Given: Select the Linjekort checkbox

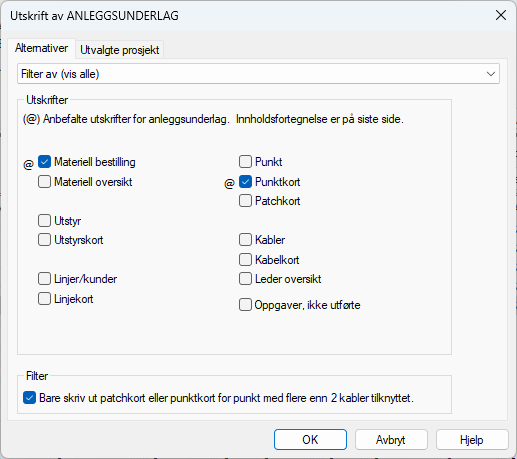Looking at the screenshot, I should tap(44, 299).
